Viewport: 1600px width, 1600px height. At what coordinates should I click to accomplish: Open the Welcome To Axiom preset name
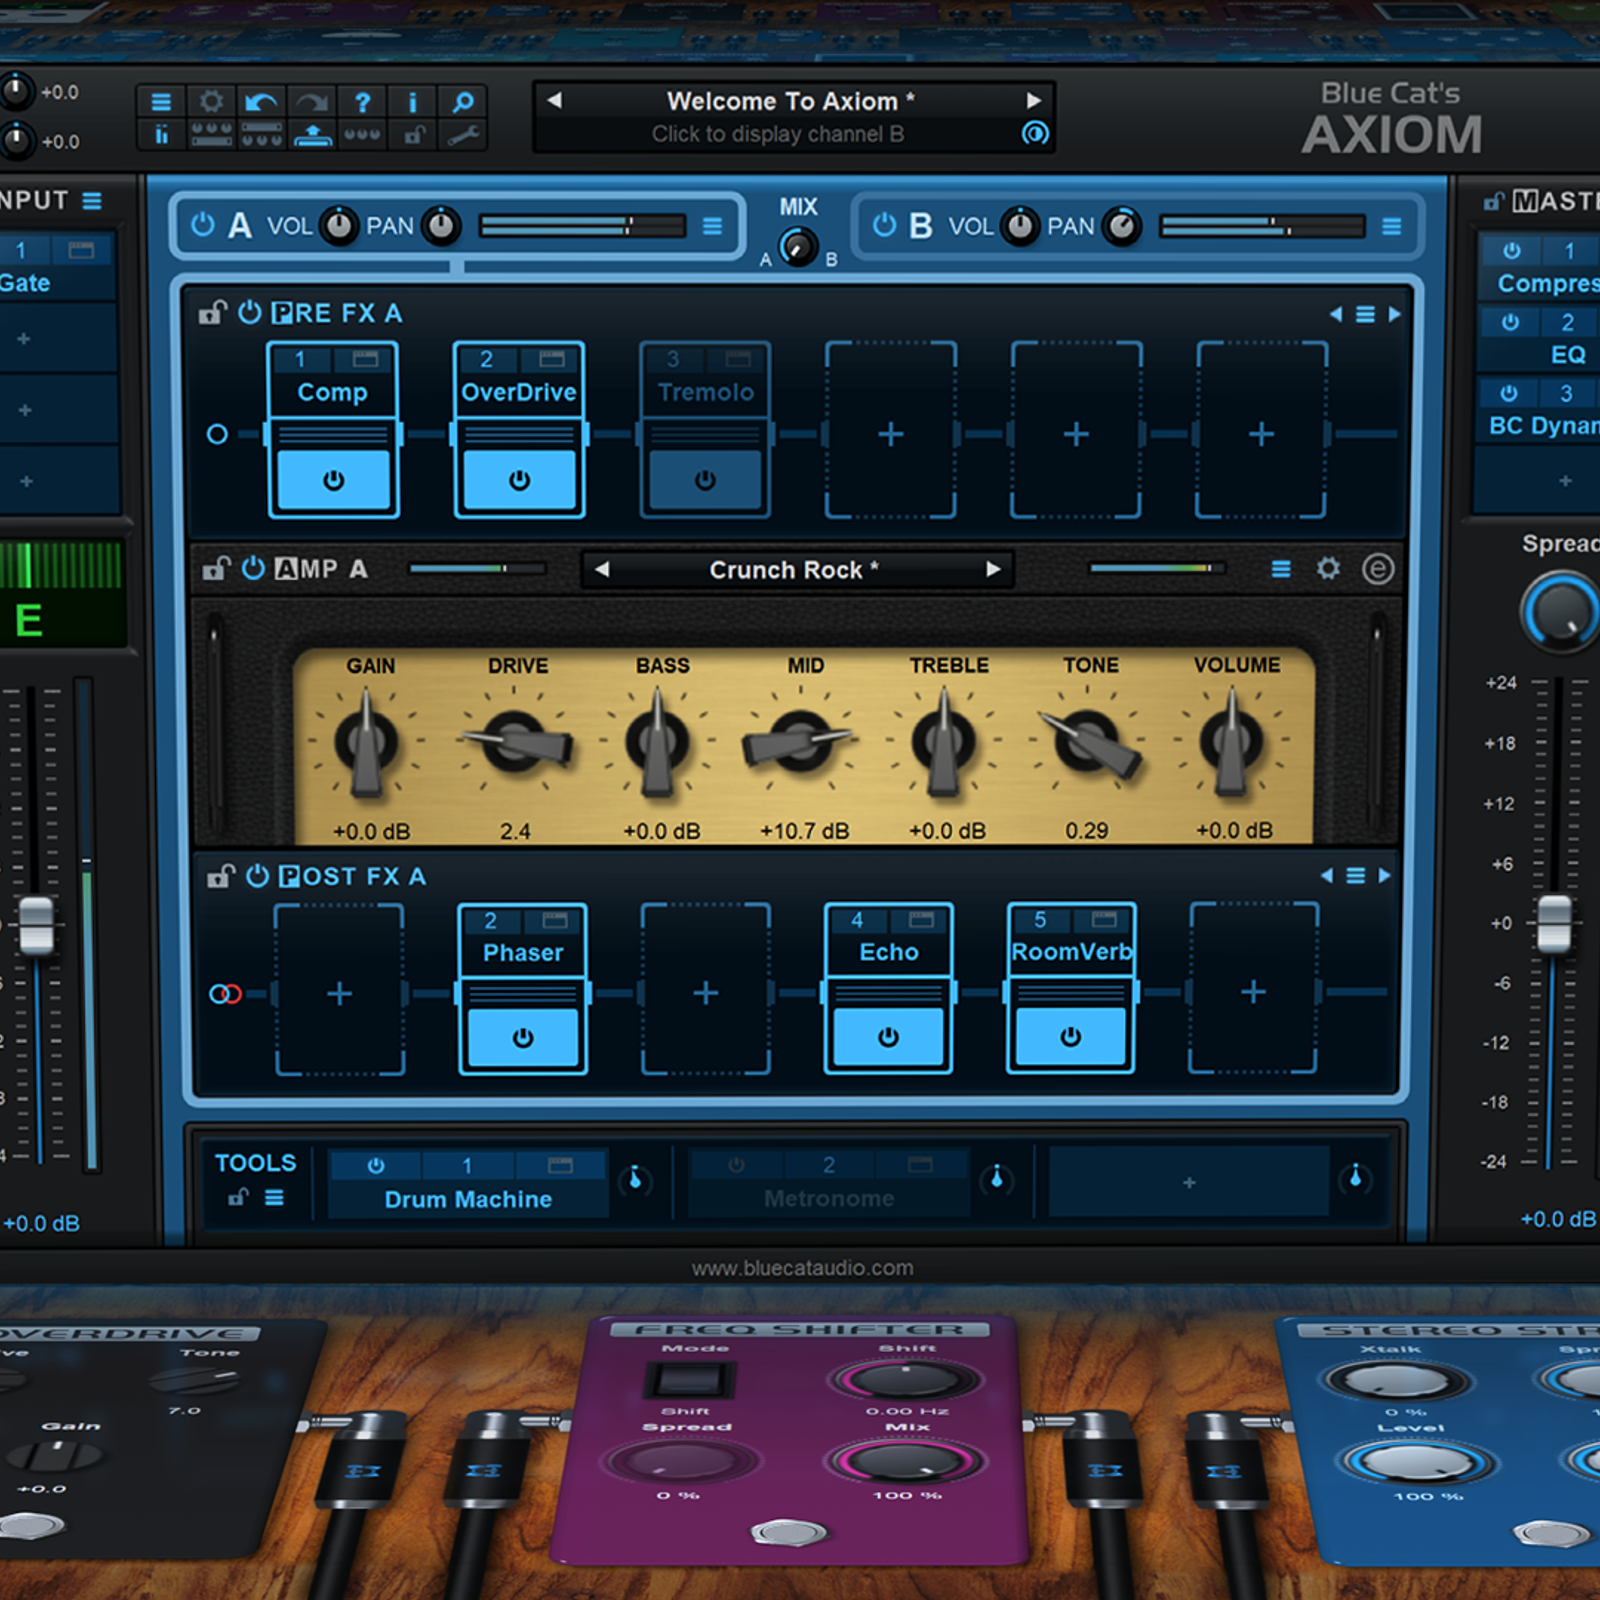click(791, 101)
